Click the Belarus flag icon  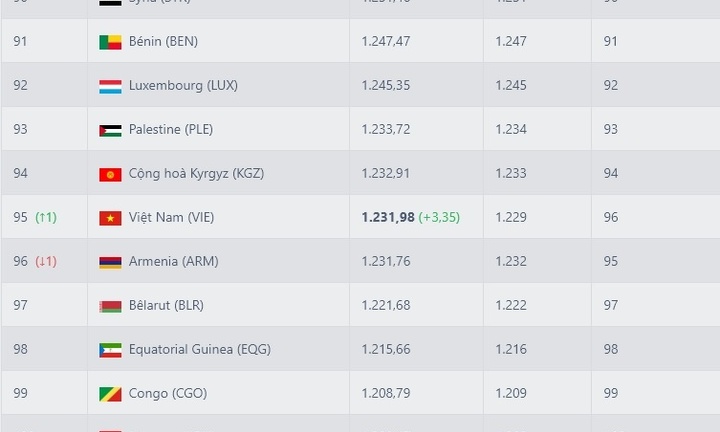pyautogui.click(x=110, y=306)
